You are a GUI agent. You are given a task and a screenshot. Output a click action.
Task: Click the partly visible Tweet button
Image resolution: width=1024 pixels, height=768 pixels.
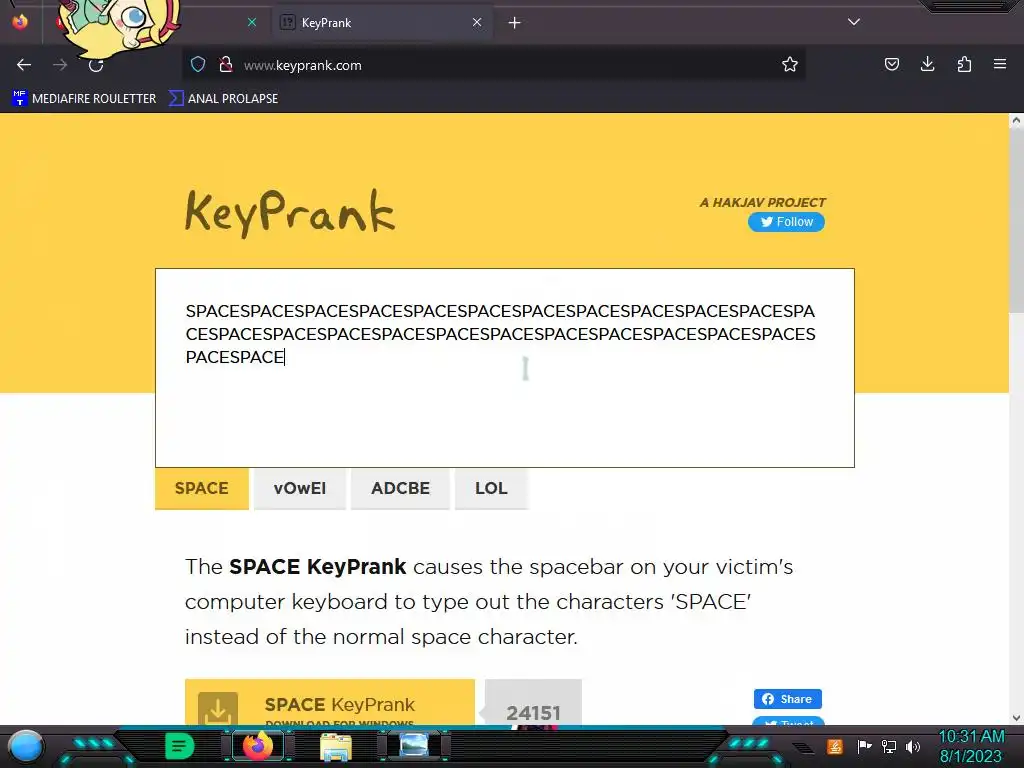pos(788,722)
